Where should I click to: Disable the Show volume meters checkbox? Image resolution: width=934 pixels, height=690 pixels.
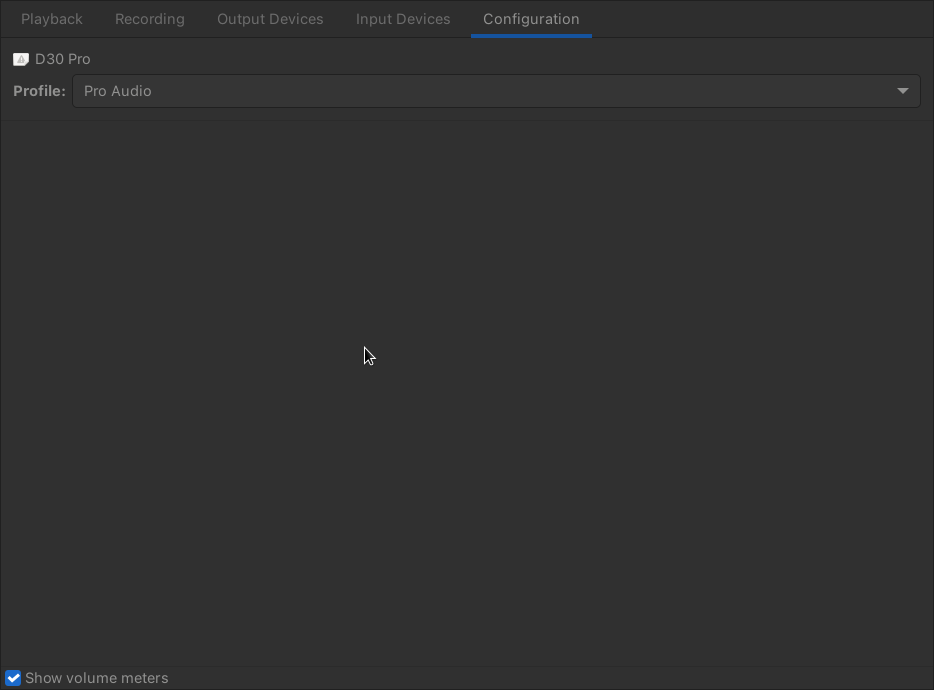pos(13,678)
